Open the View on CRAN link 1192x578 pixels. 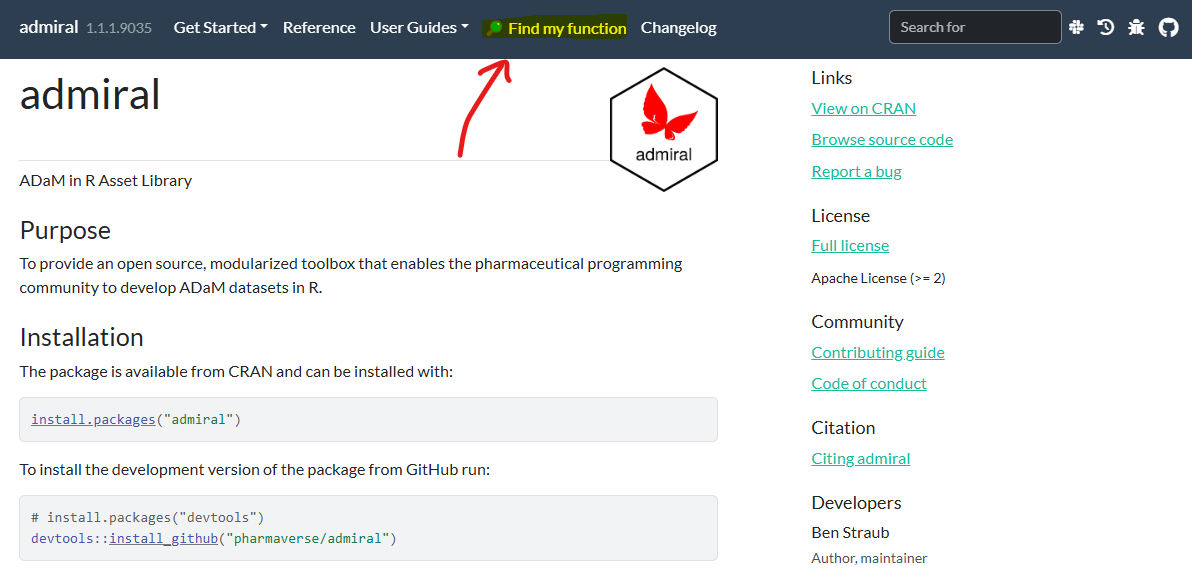(x=863, y=108)
